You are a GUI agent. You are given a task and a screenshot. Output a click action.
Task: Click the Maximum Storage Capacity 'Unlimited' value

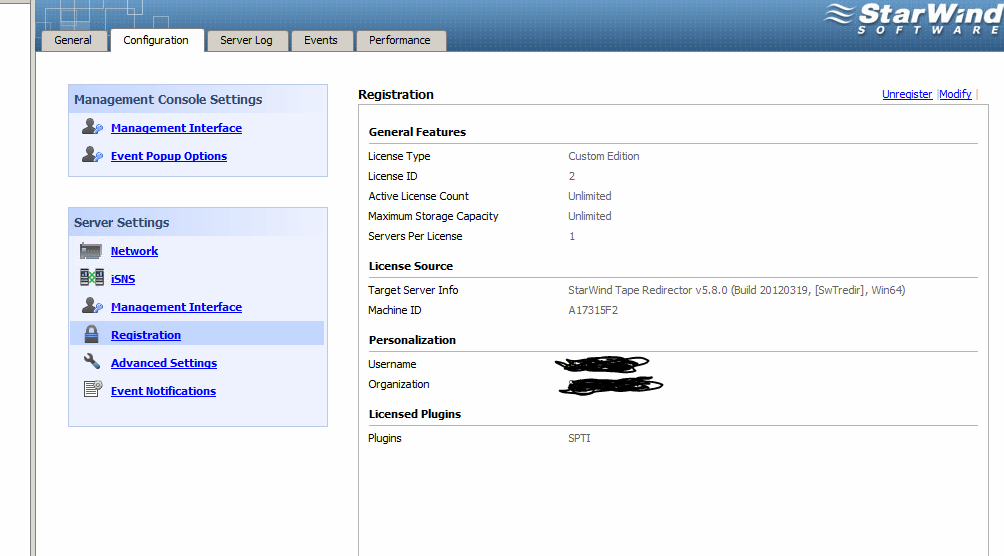pyautogui.click(x=590, y=217)
